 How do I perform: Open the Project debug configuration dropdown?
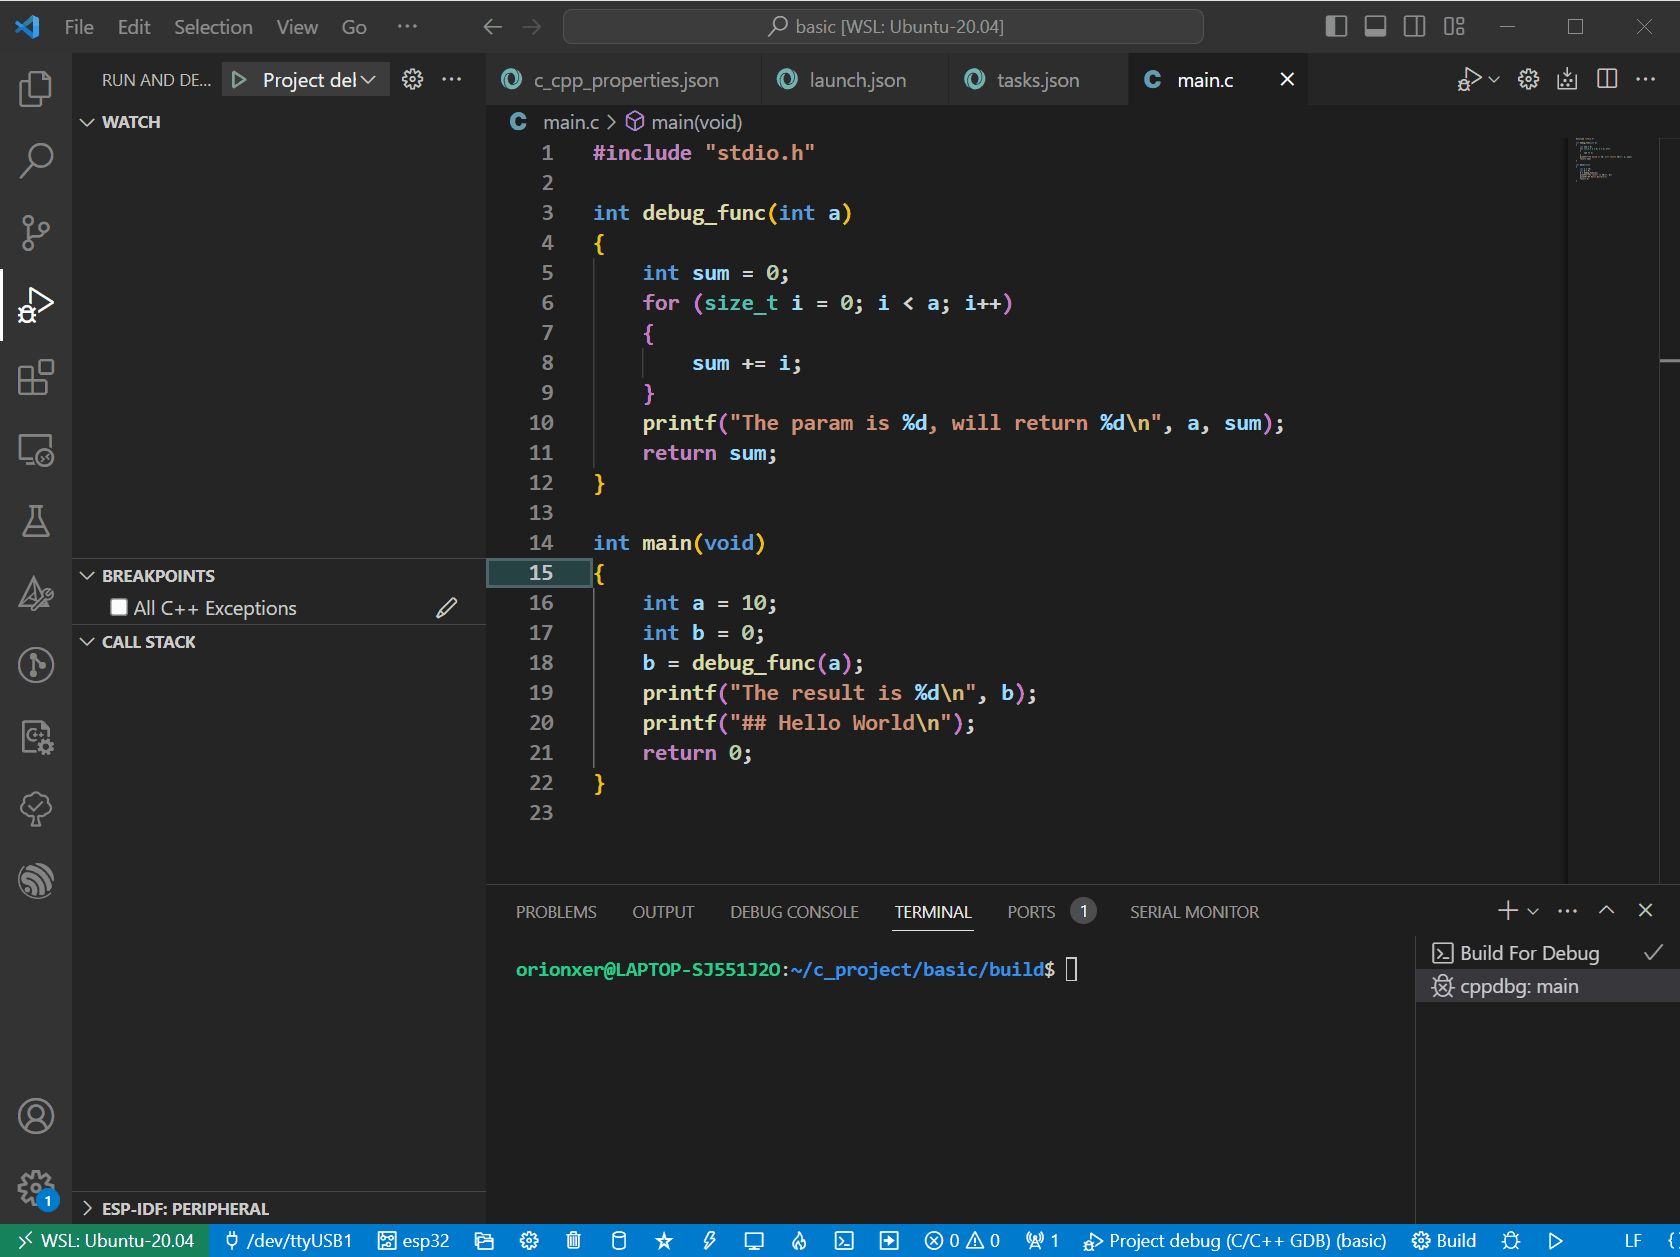(x=319, y=80)
